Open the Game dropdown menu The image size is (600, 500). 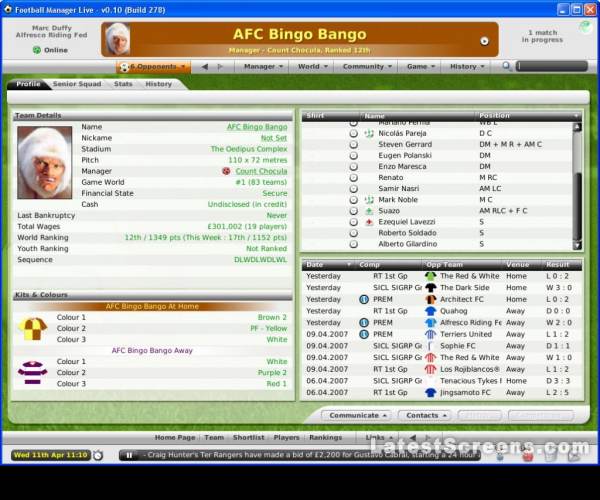point(421,67)
